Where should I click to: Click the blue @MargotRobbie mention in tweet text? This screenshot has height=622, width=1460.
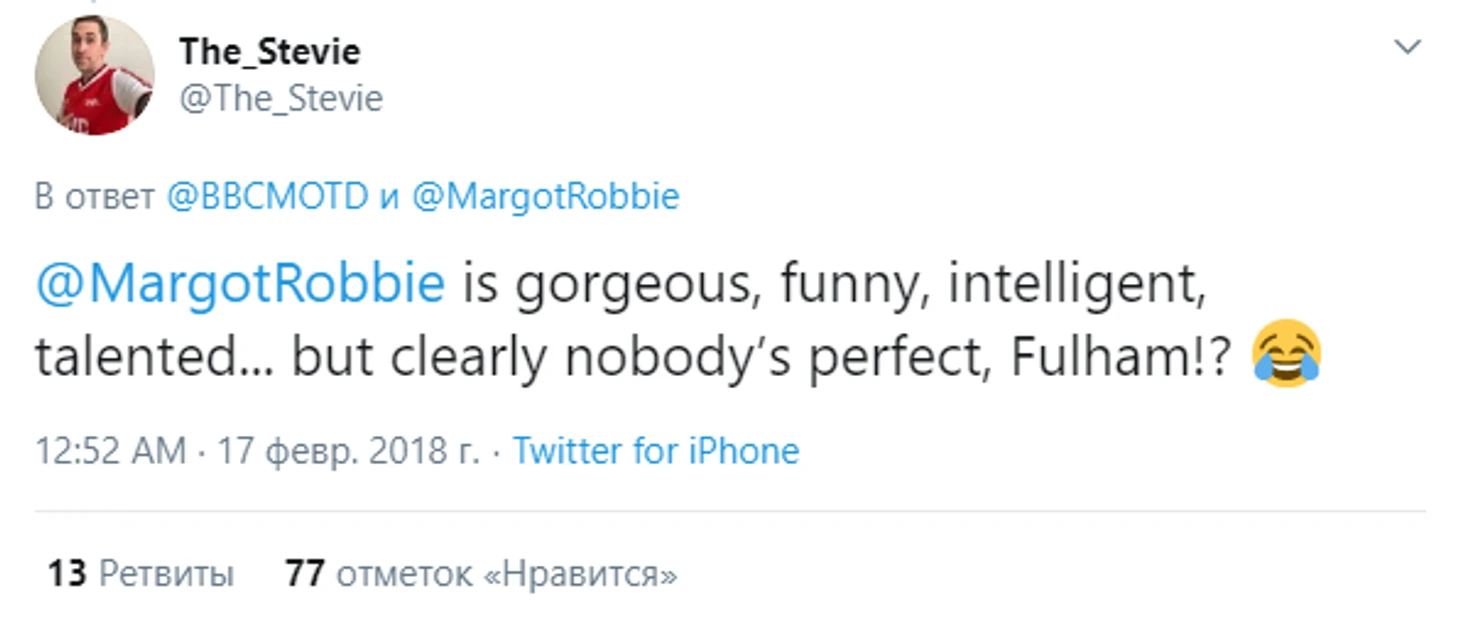(239, 284)
